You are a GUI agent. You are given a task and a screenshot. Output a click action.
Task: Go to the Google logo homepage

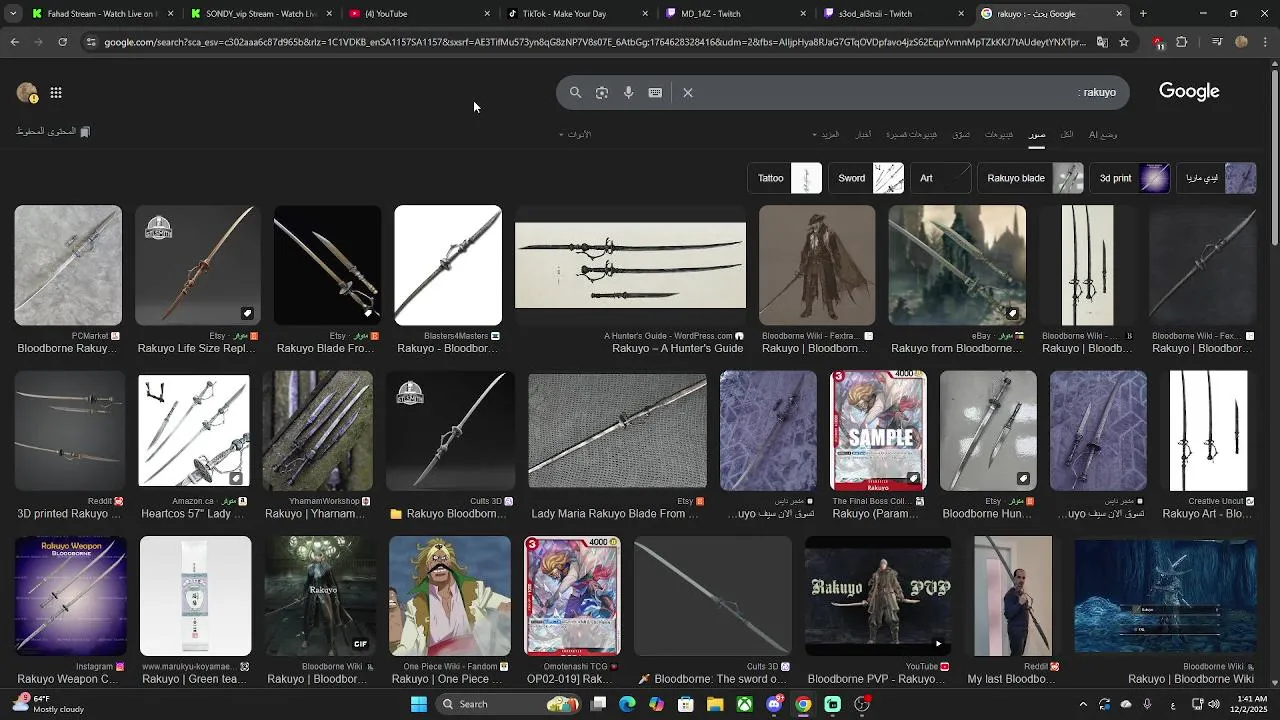[1189, 92]
